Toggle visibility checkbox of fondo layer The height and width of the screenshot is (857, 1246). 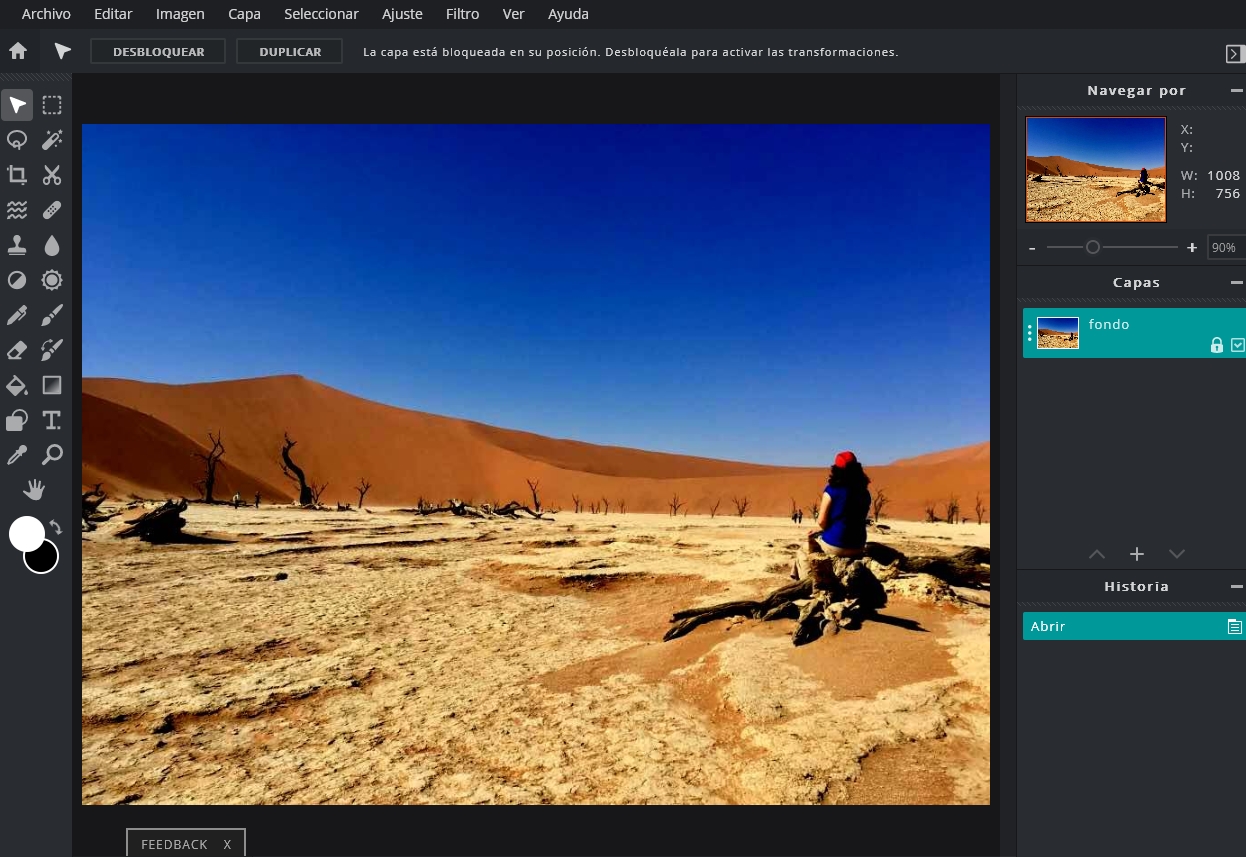pos(1238,345)
